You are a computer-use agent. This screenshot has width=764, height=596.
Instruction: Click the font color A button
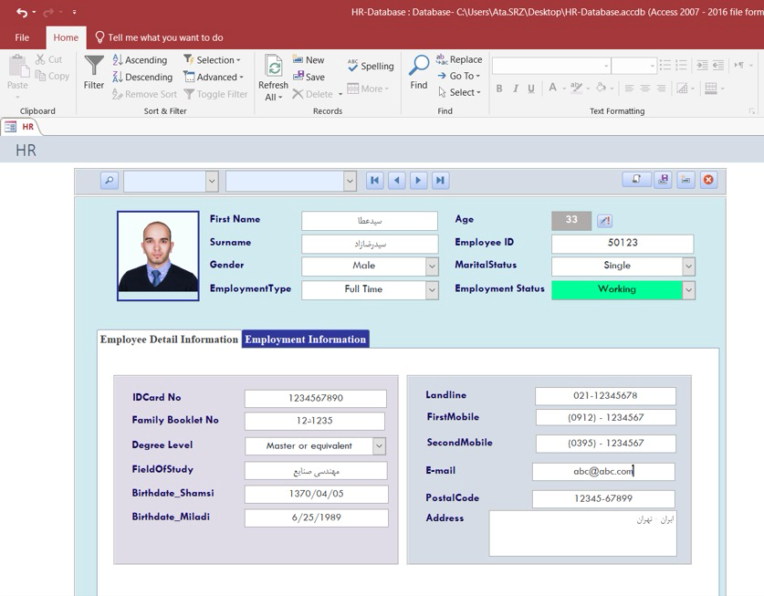coord(553,88)
